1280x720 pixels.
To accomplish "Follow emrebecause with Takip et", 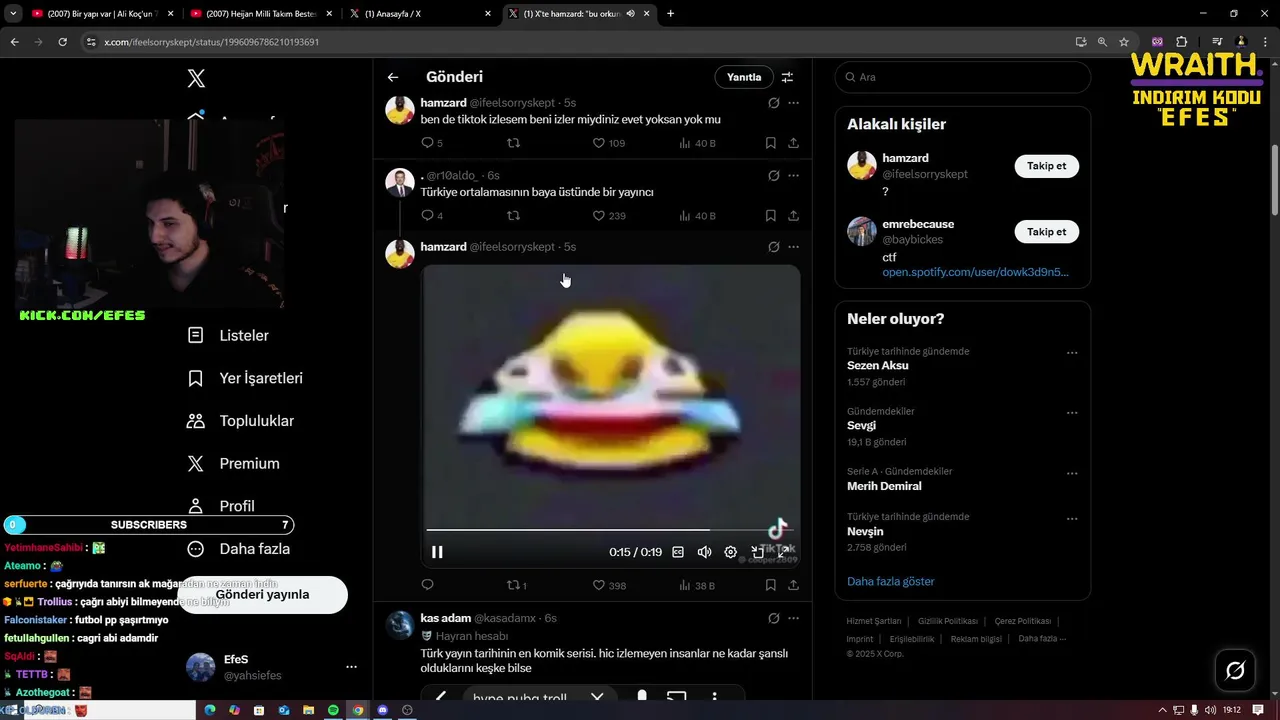I will pos(1046,231).
